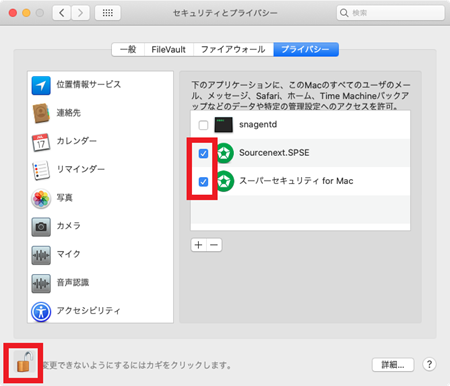Select the 写真 photos icon
The image size is (450, 386).
click(x=41, y=199)
